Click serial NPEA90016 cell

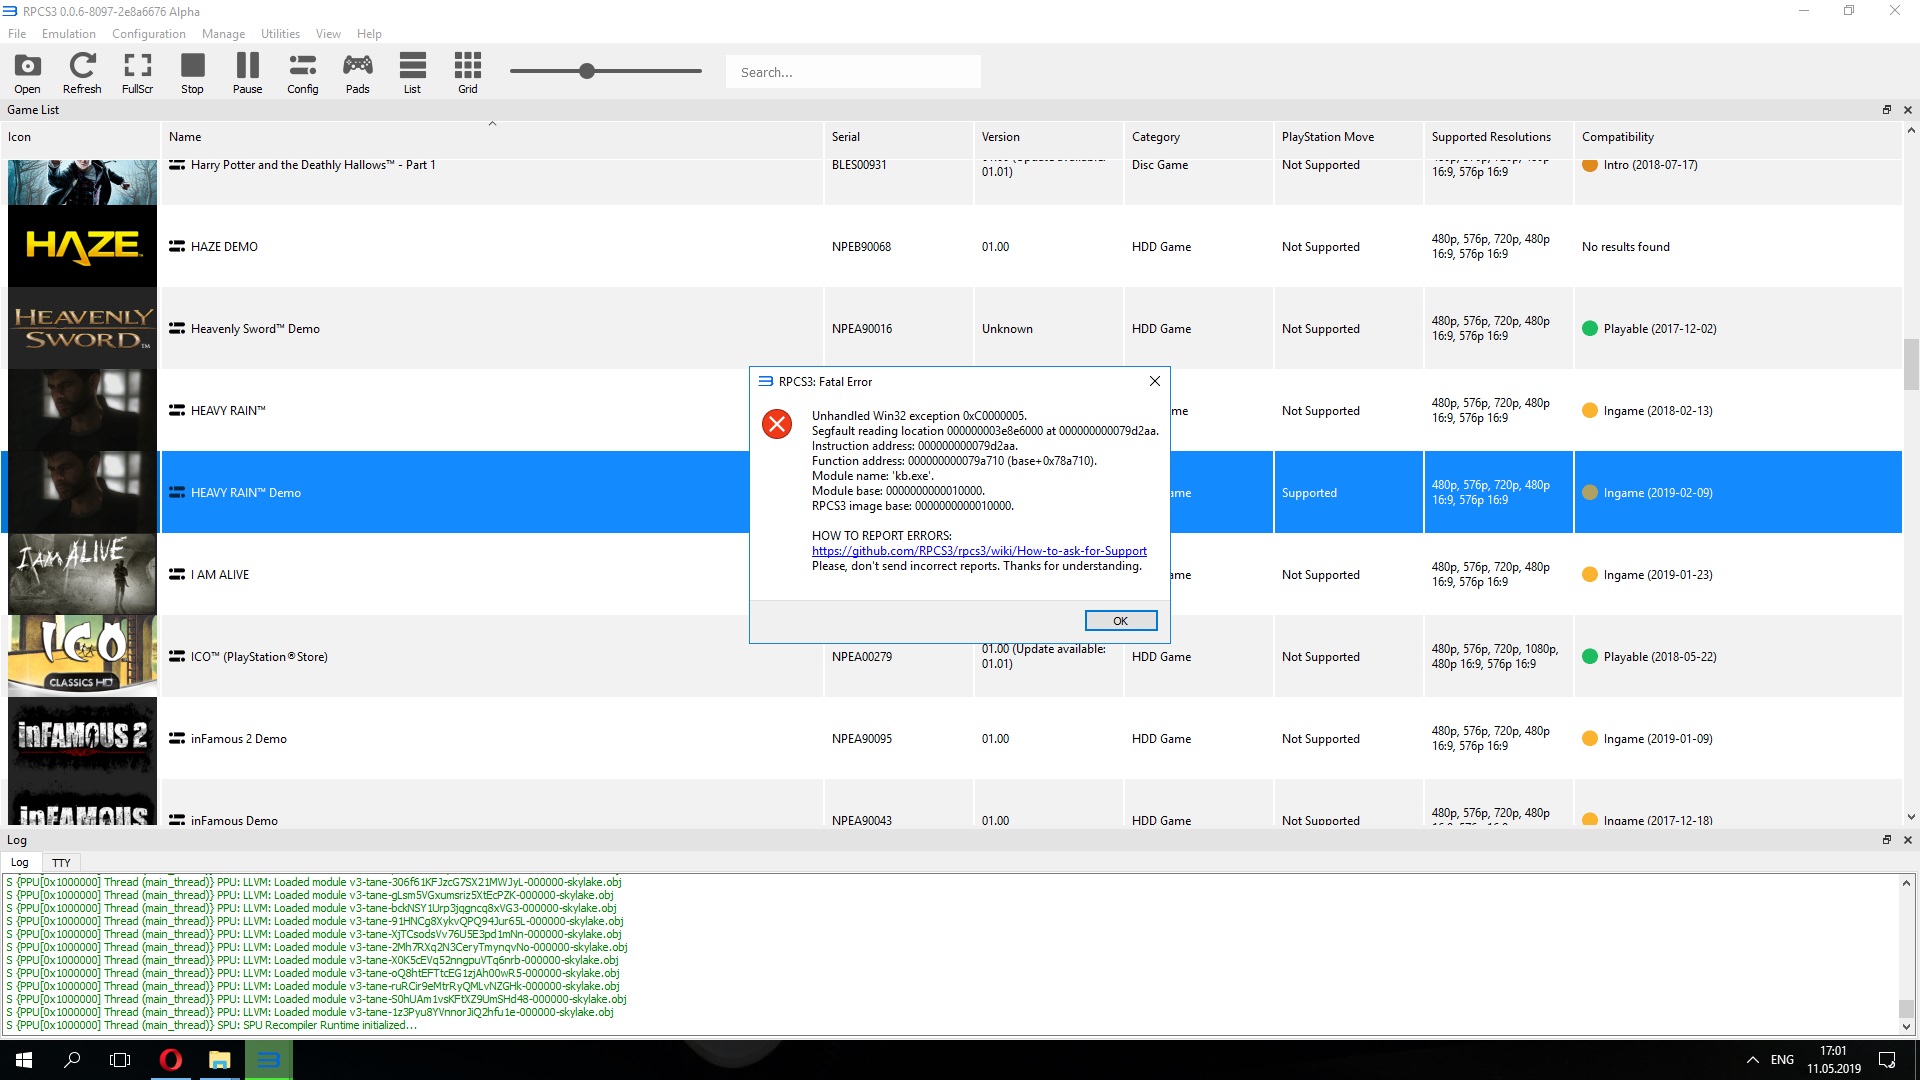(861, 329)
